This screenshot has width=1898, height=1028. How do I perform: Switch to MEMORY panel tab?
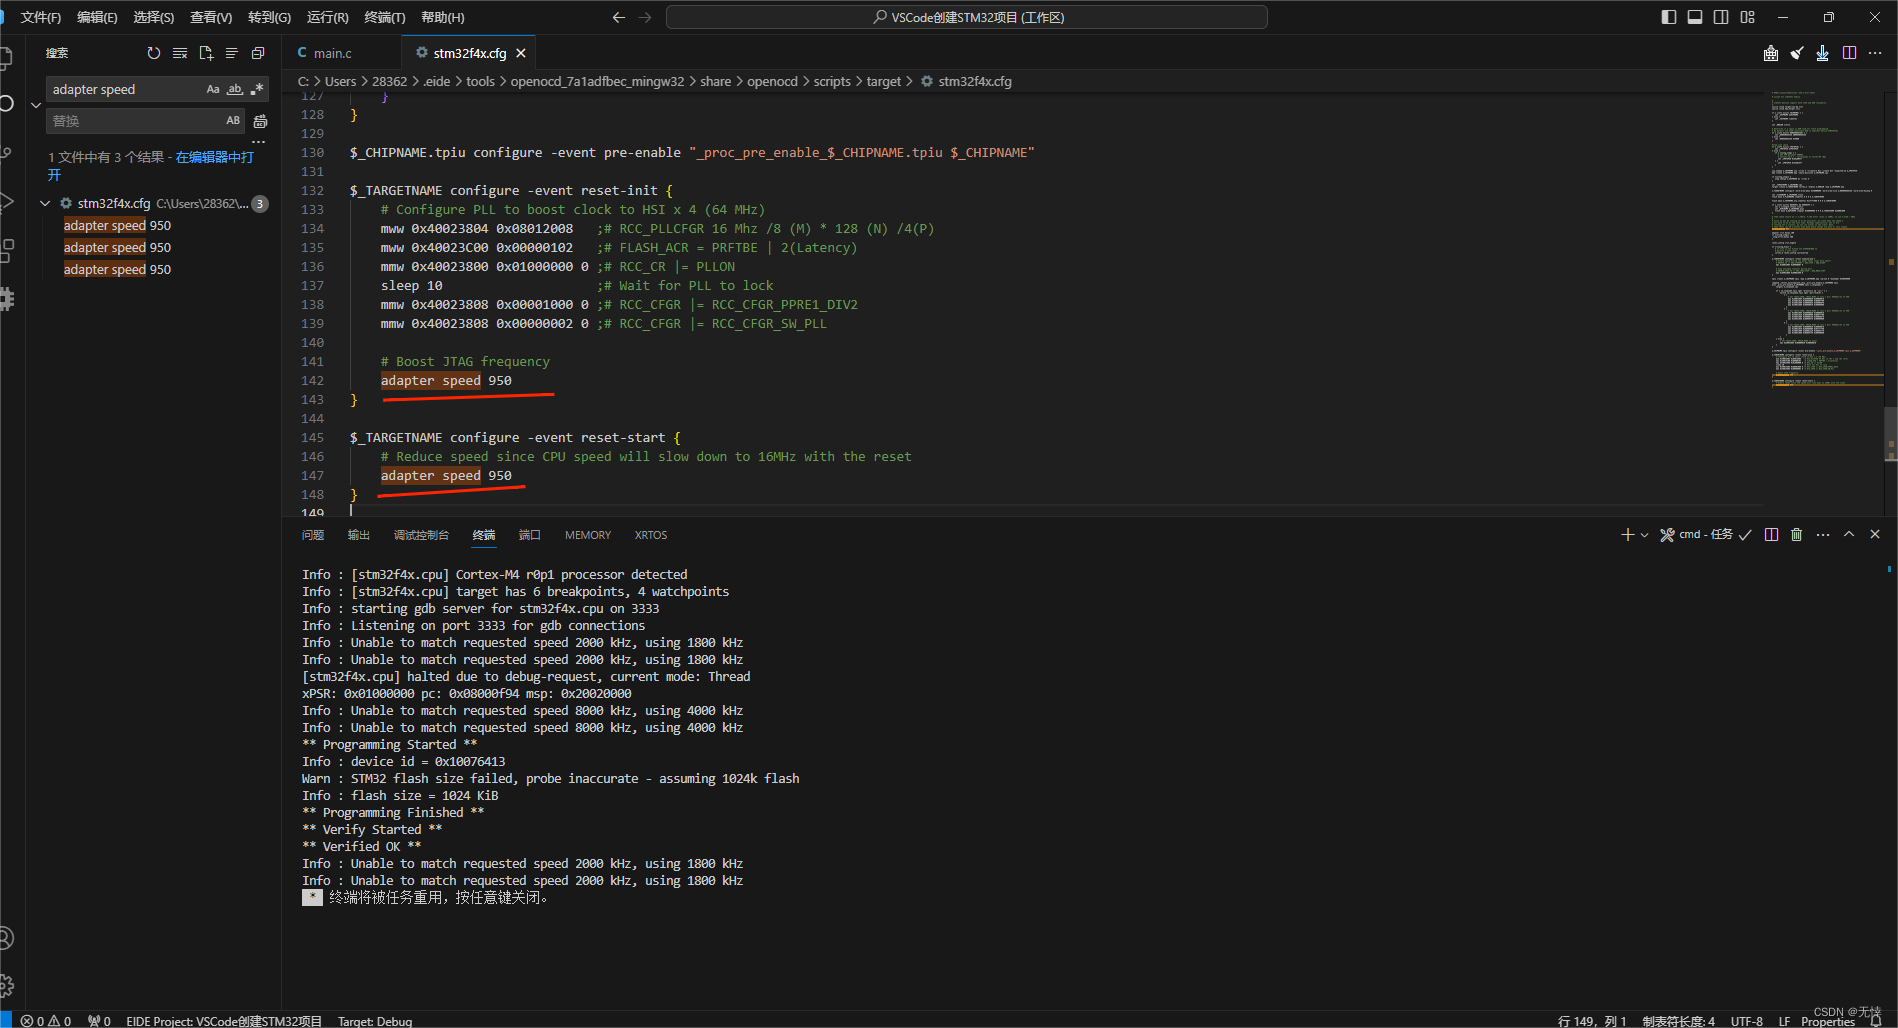[x=588, y=535]
